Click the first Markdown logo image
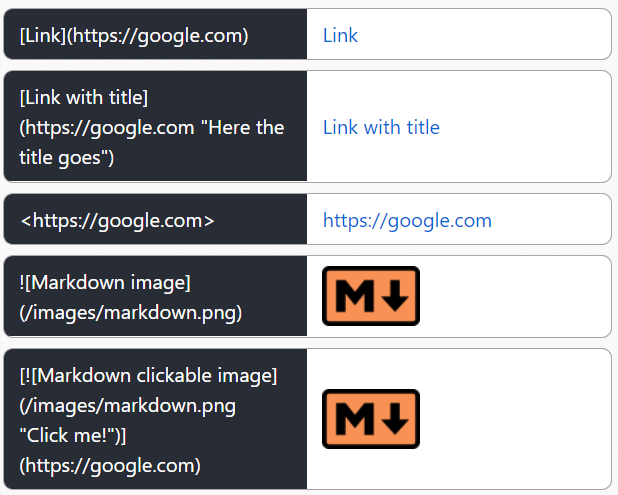Viewport: 618px width, 495px height. click(371, 296)
